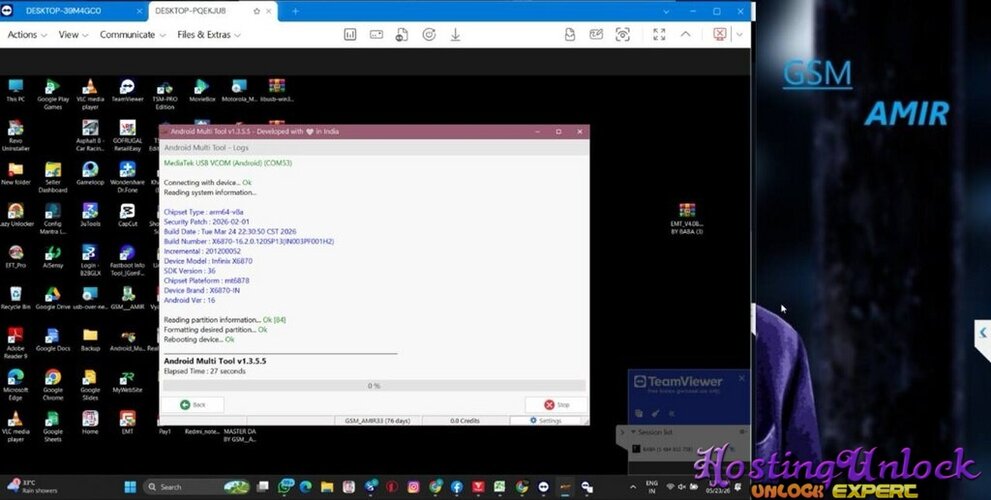Open the EFT_Pro desktop icon
Screen dimensions: 991x500
pos(16,257)
